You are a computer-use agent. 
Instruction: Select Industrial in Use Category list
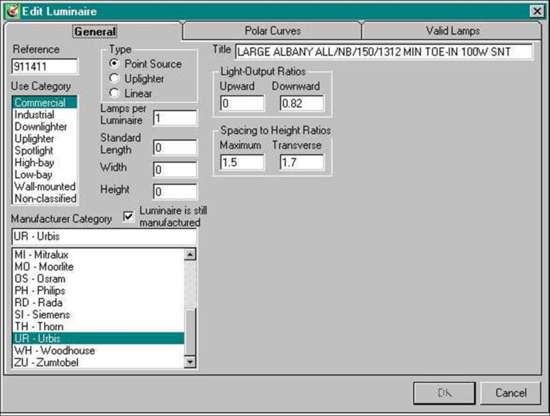pyautogui.click(x=45, y=115)
